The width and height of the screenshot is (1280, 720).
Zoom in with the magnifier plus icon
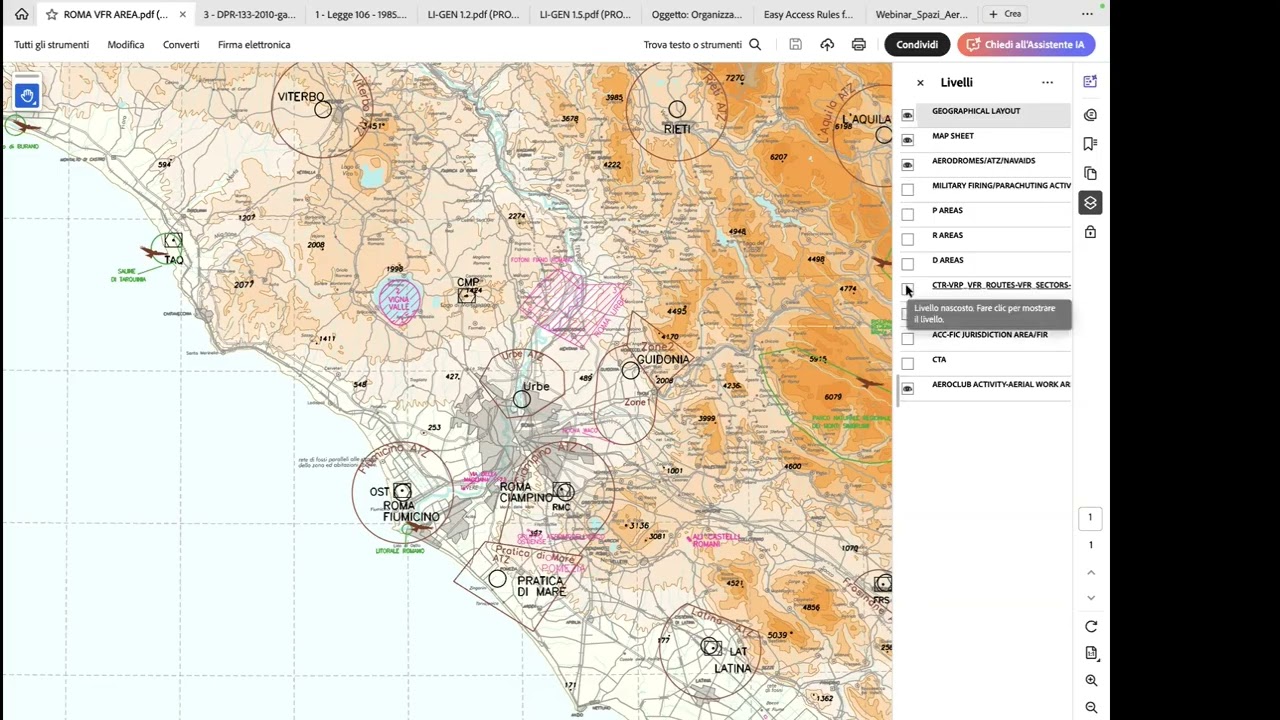pyautogui.click(x=1091, y=681)
